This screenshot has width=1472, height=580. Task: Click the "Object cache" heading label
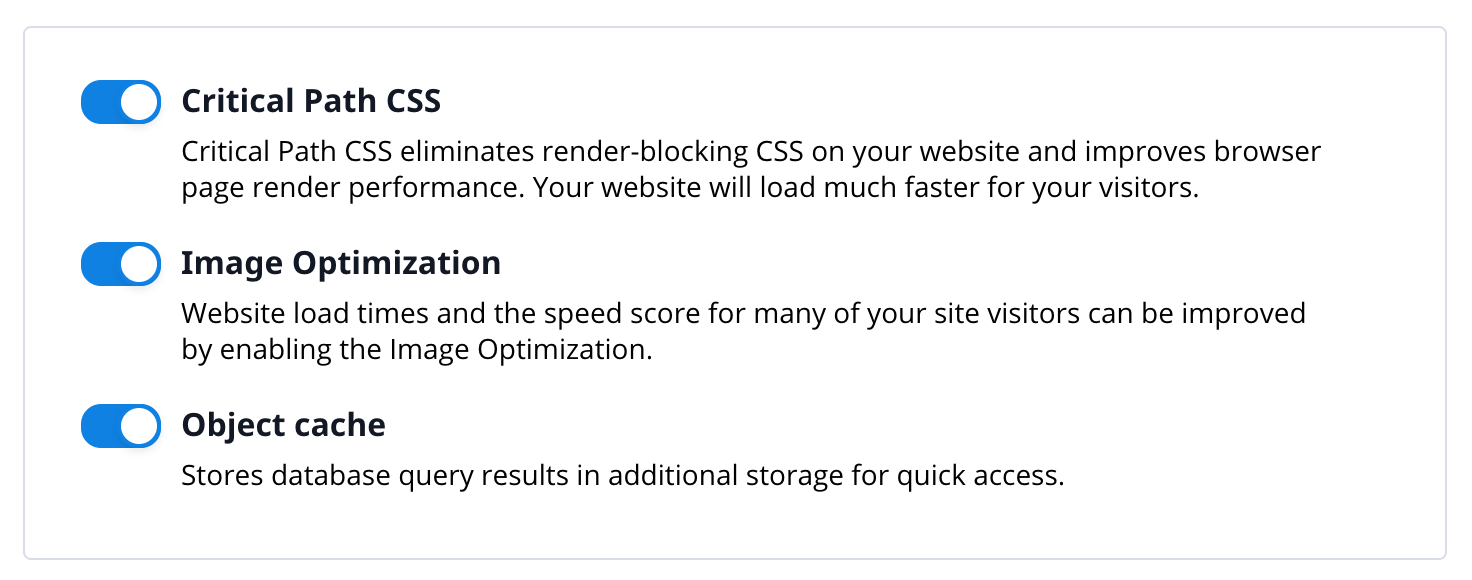tap(283, 425)
